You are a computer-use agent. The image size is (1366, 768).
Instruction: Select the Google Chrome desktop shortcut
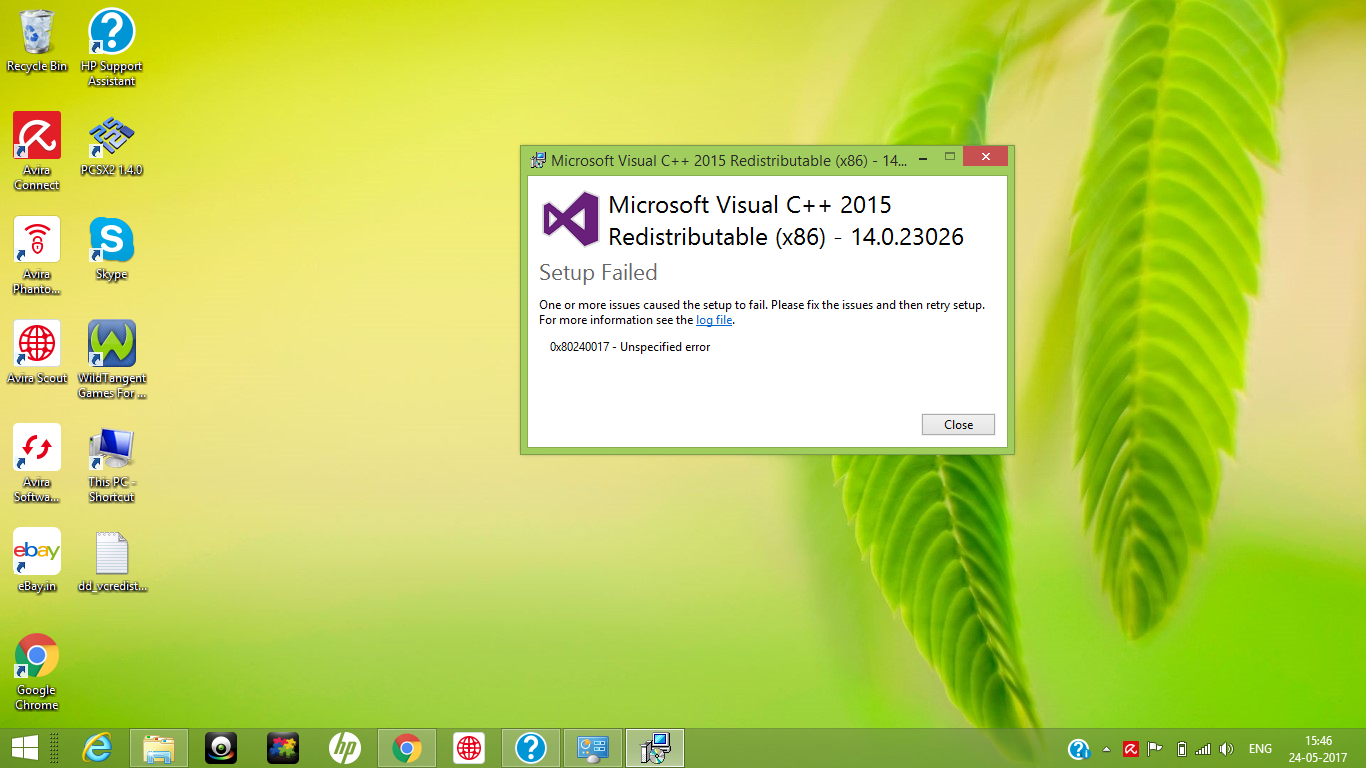(x=37, y=671)
